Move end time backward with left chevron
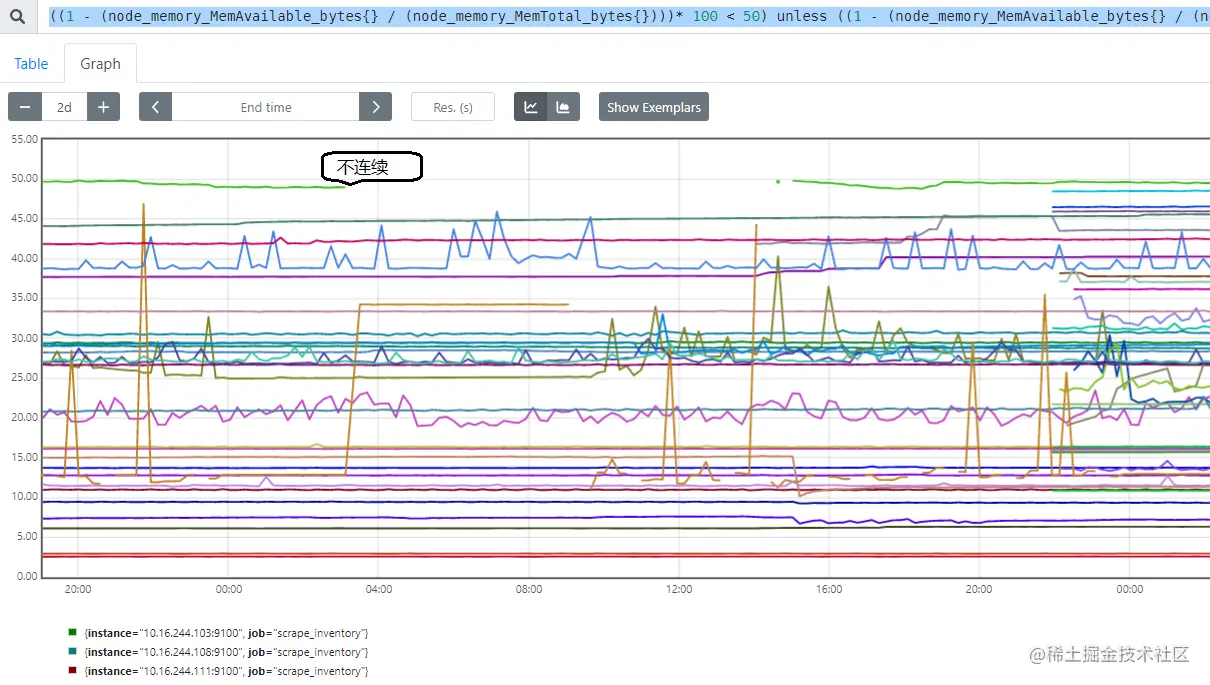Image resolution: width=1210 pixels, height=685 pixels. (x=156, y=107)
